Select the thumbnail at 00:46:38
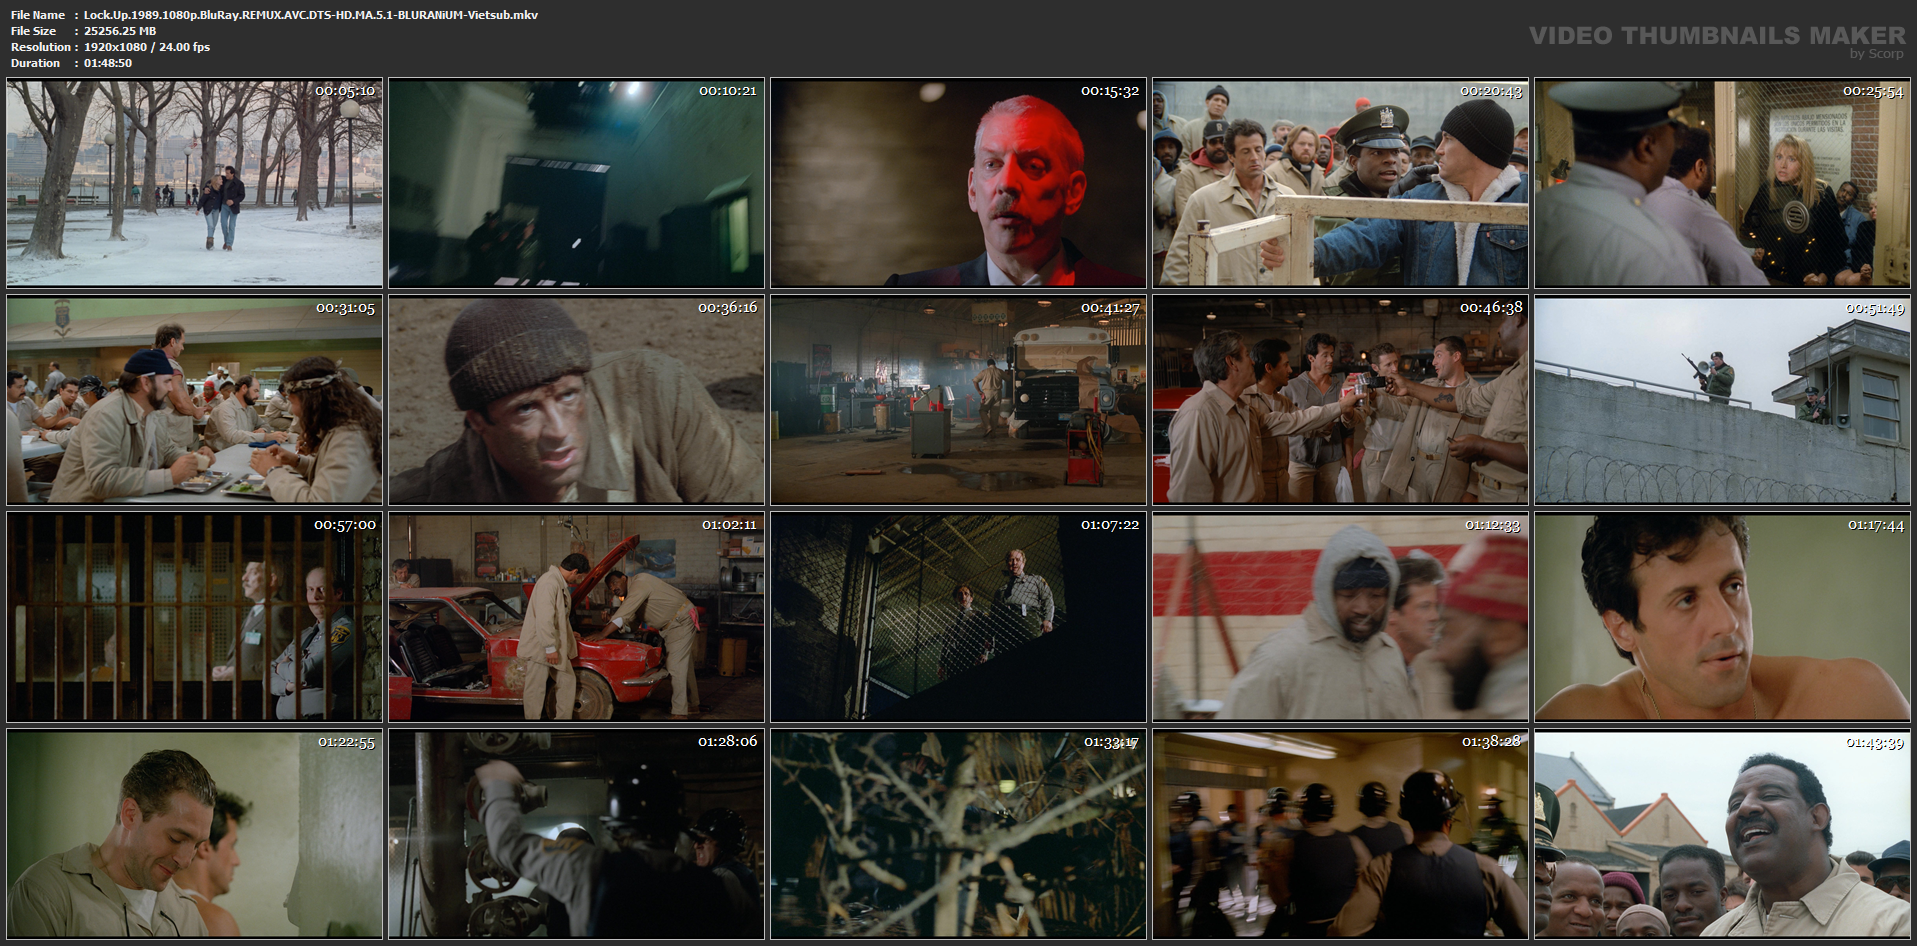The image size is (1917, 946). [x=1340, y=400]
